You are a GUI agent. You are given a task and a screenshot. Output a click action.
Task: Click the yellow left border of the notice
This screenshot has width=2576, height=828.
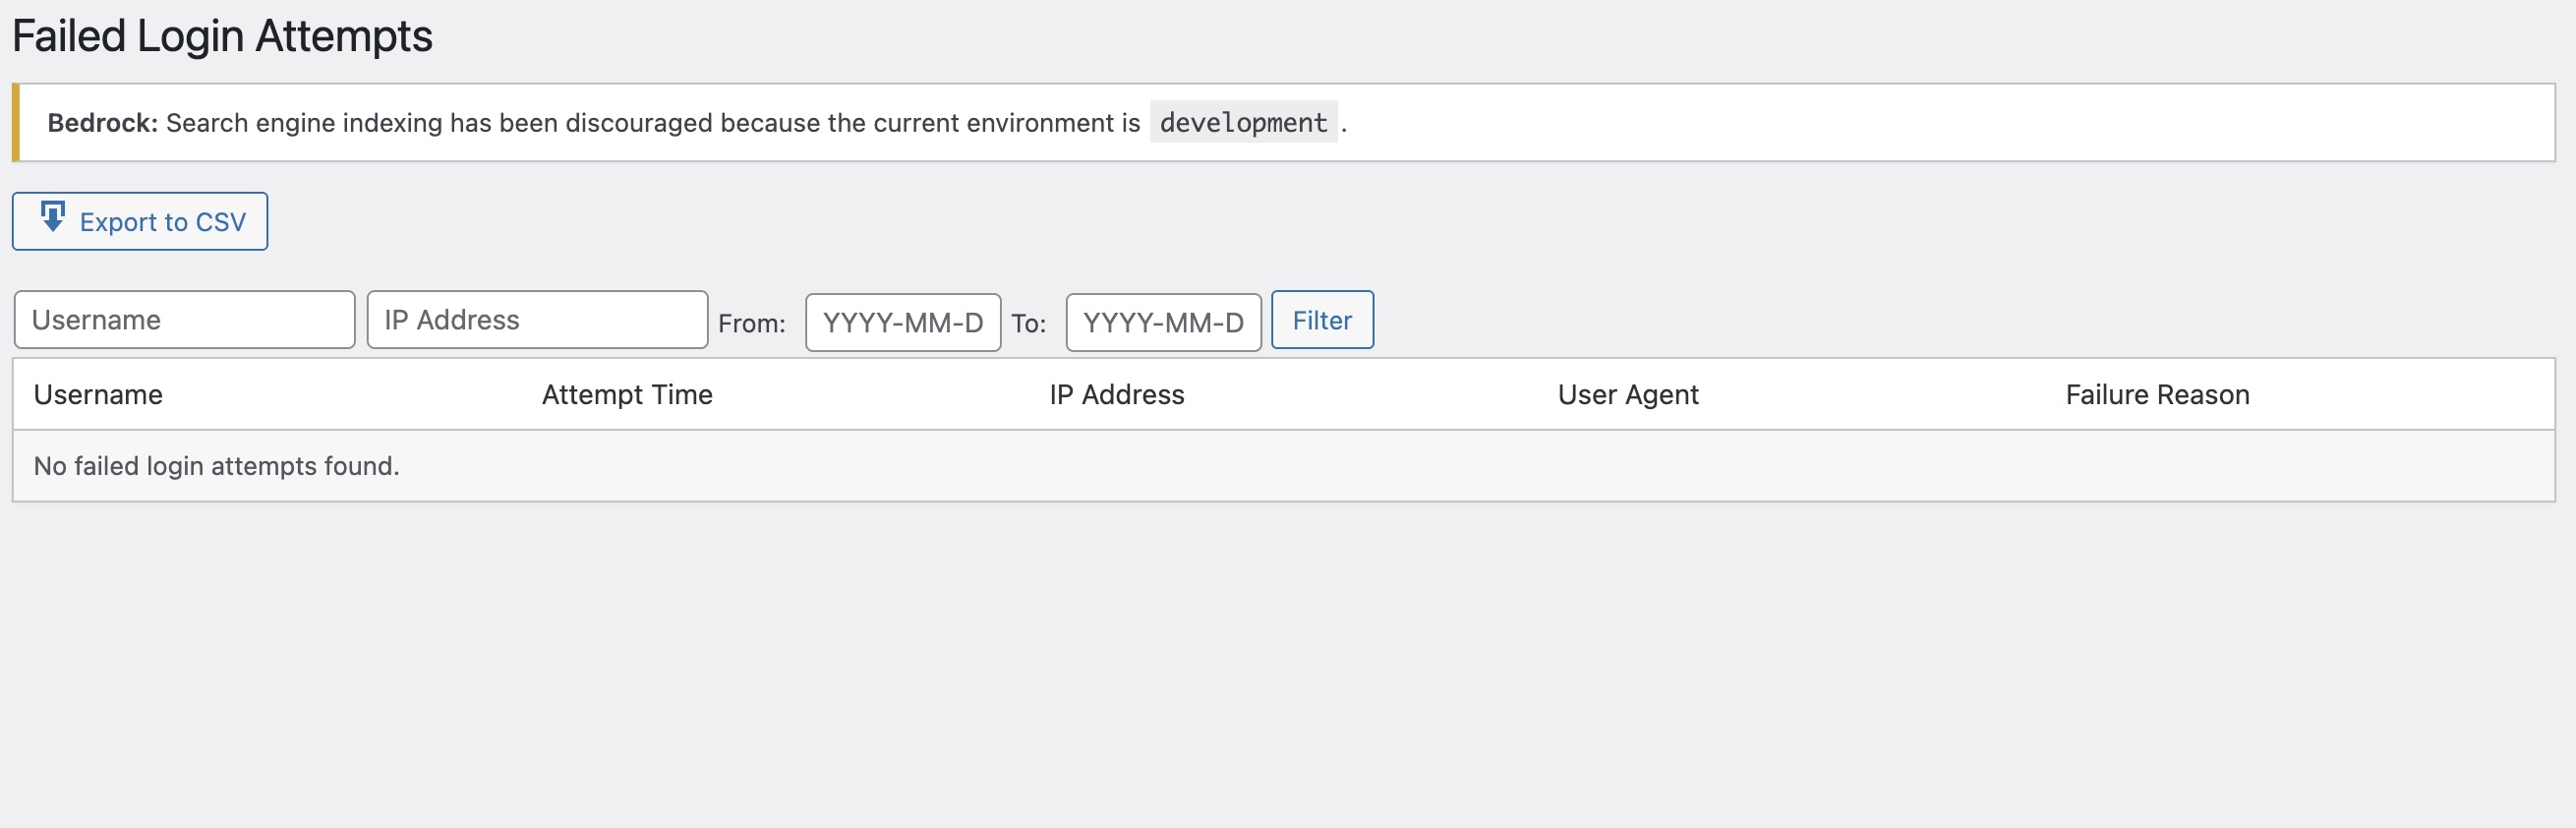pyautogui.click(x=16, y=122)
